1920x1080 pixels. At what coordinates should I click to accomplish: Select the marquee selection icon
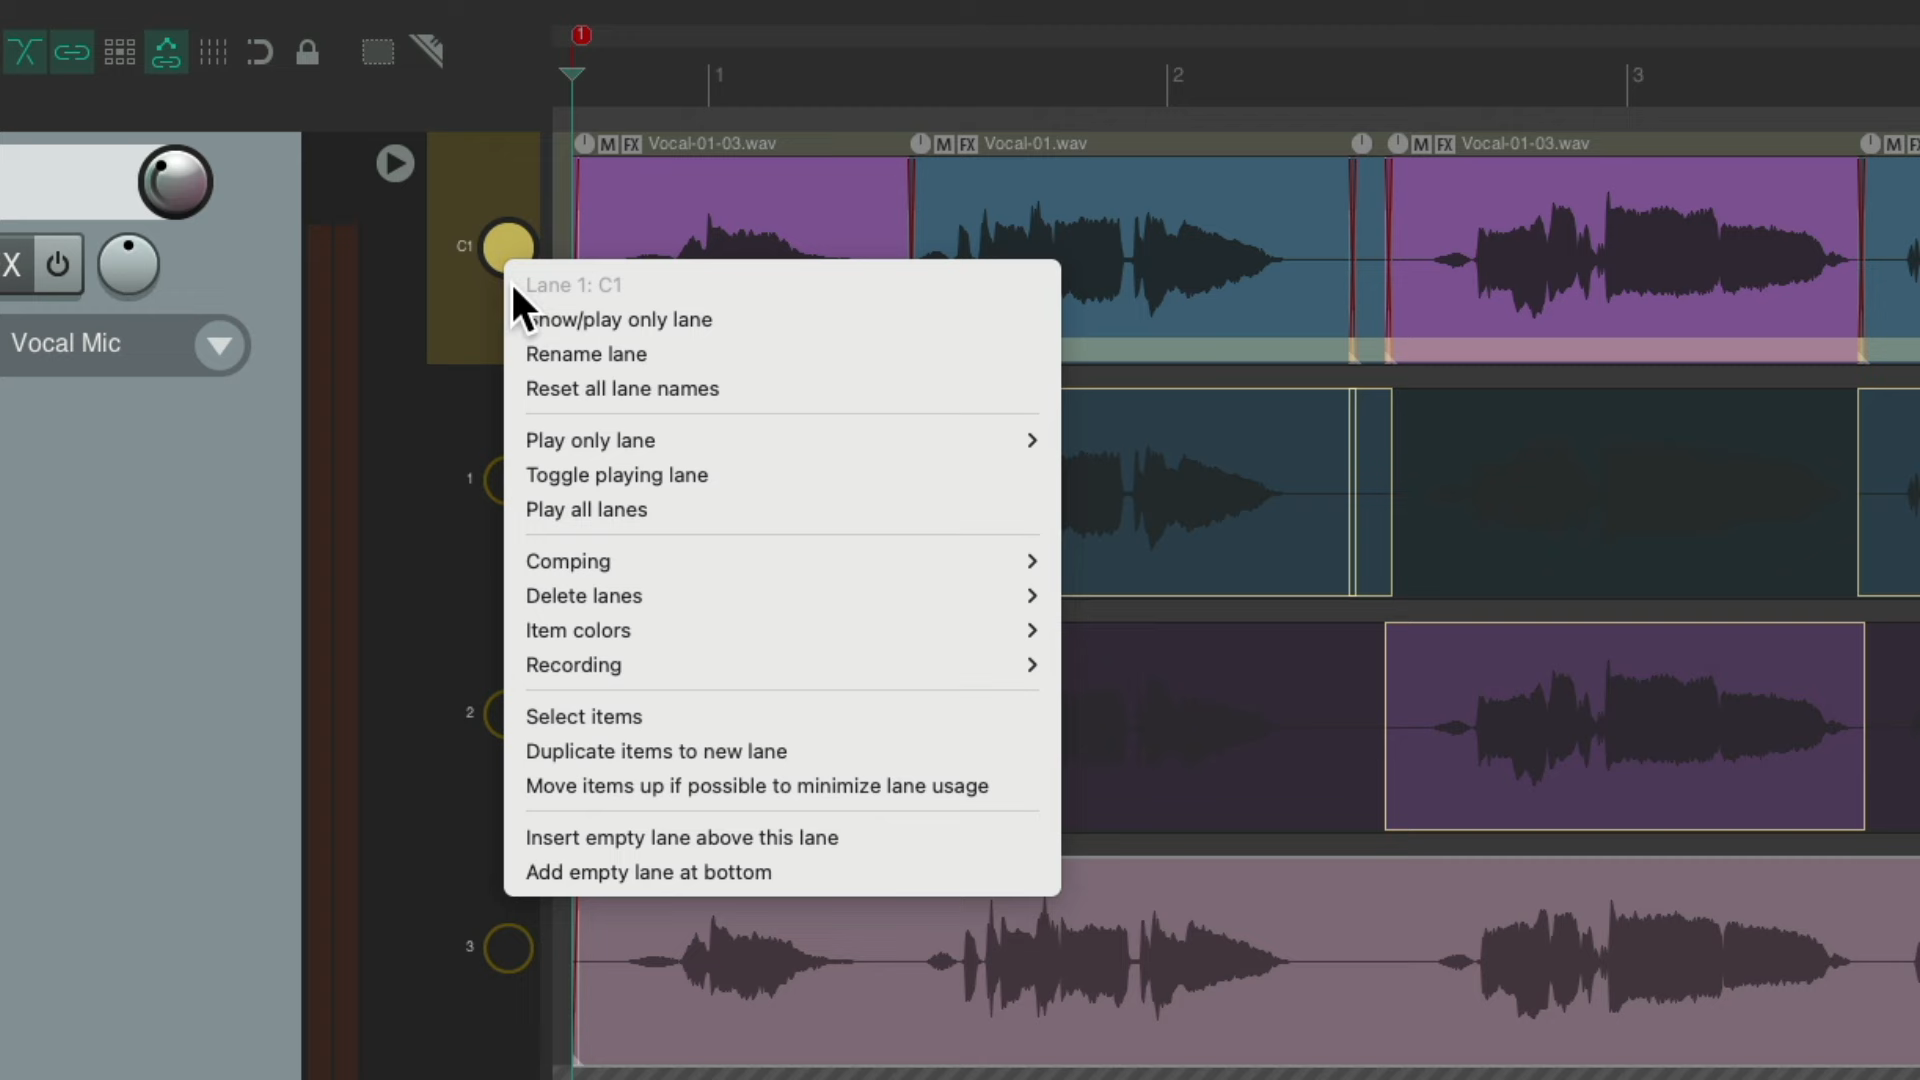point(378,52)
